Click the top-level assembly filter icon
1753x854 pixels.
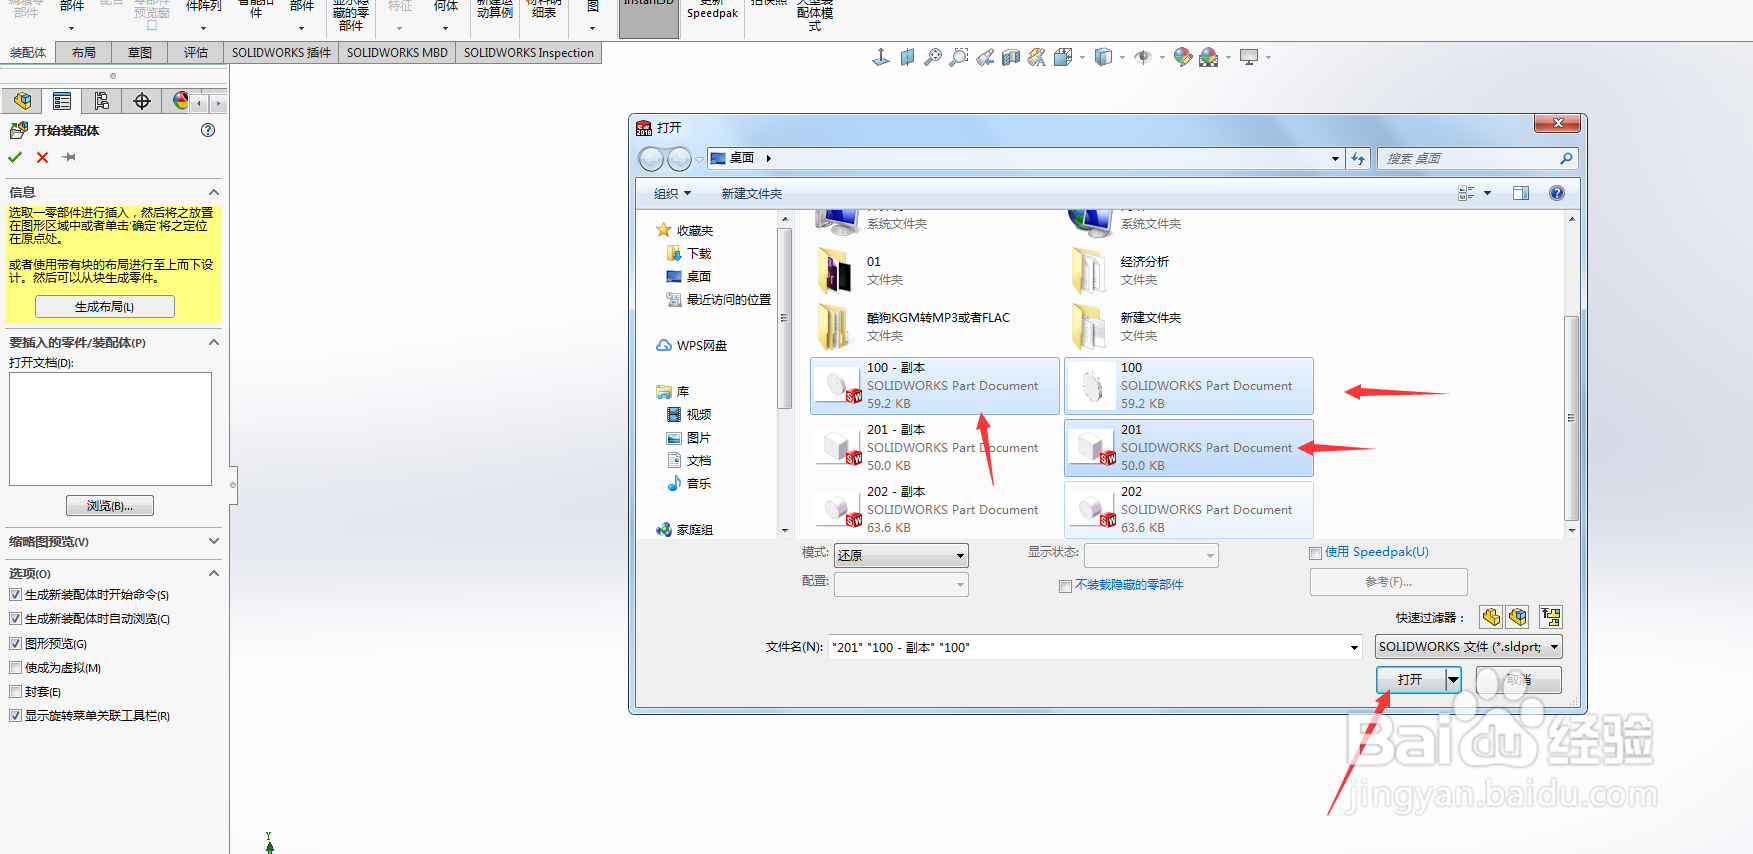[x=1551, y=617]
